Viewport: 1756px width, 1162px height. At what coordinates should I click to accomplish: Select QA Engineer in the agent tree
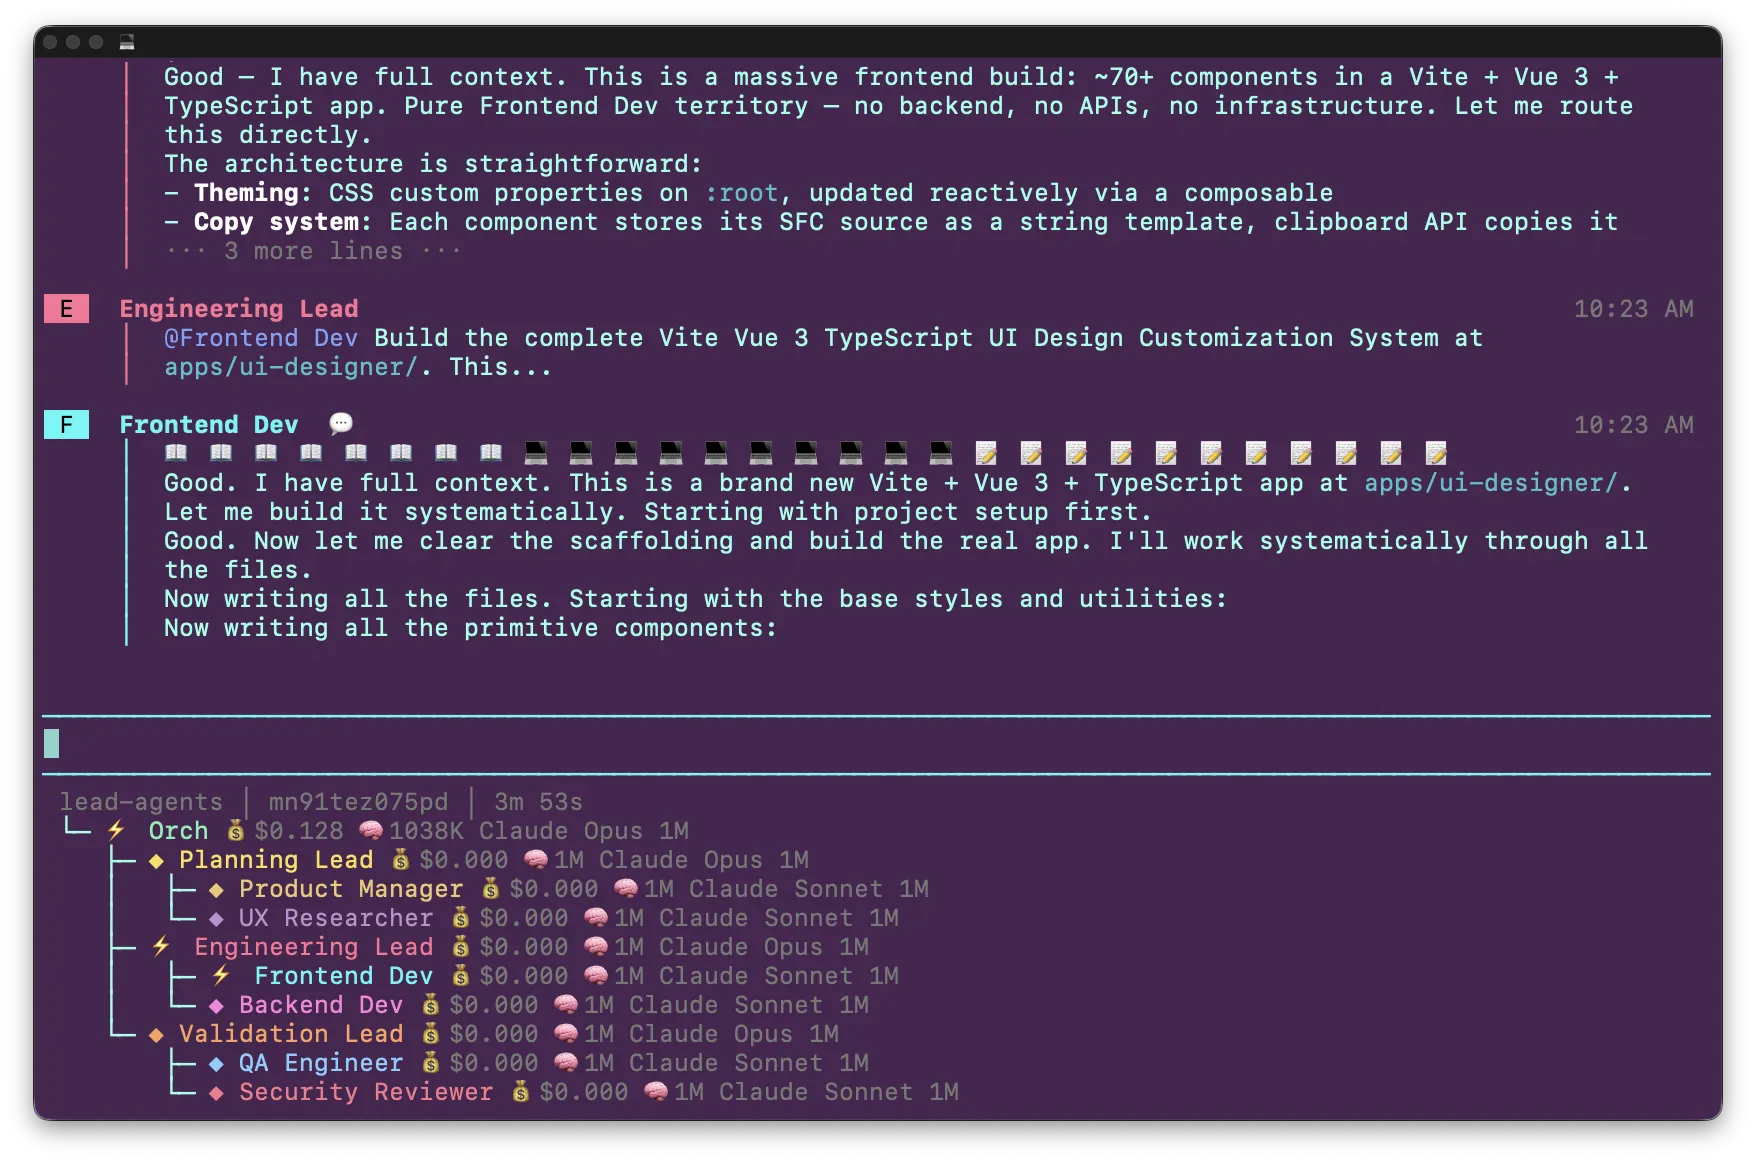[320, 1063]
